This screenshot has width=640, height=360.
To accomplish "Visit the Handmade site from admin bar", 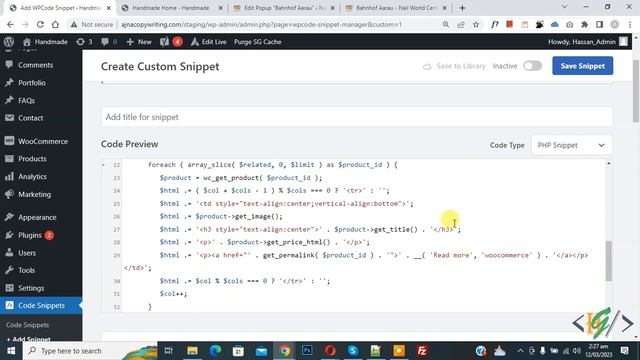I will [45, 42].
